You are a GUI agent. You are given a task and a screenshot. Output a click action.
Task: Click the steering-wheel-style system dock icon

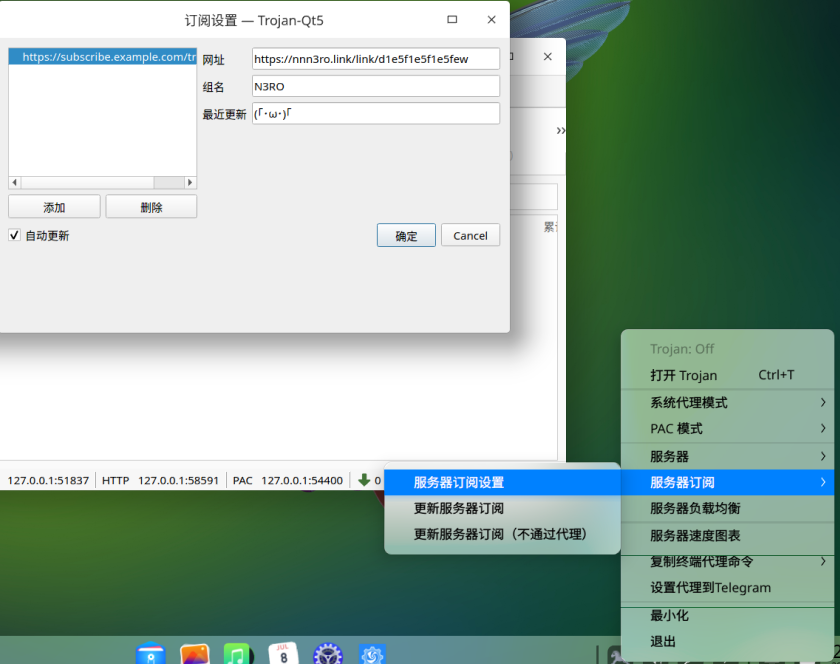pos(328,655)
